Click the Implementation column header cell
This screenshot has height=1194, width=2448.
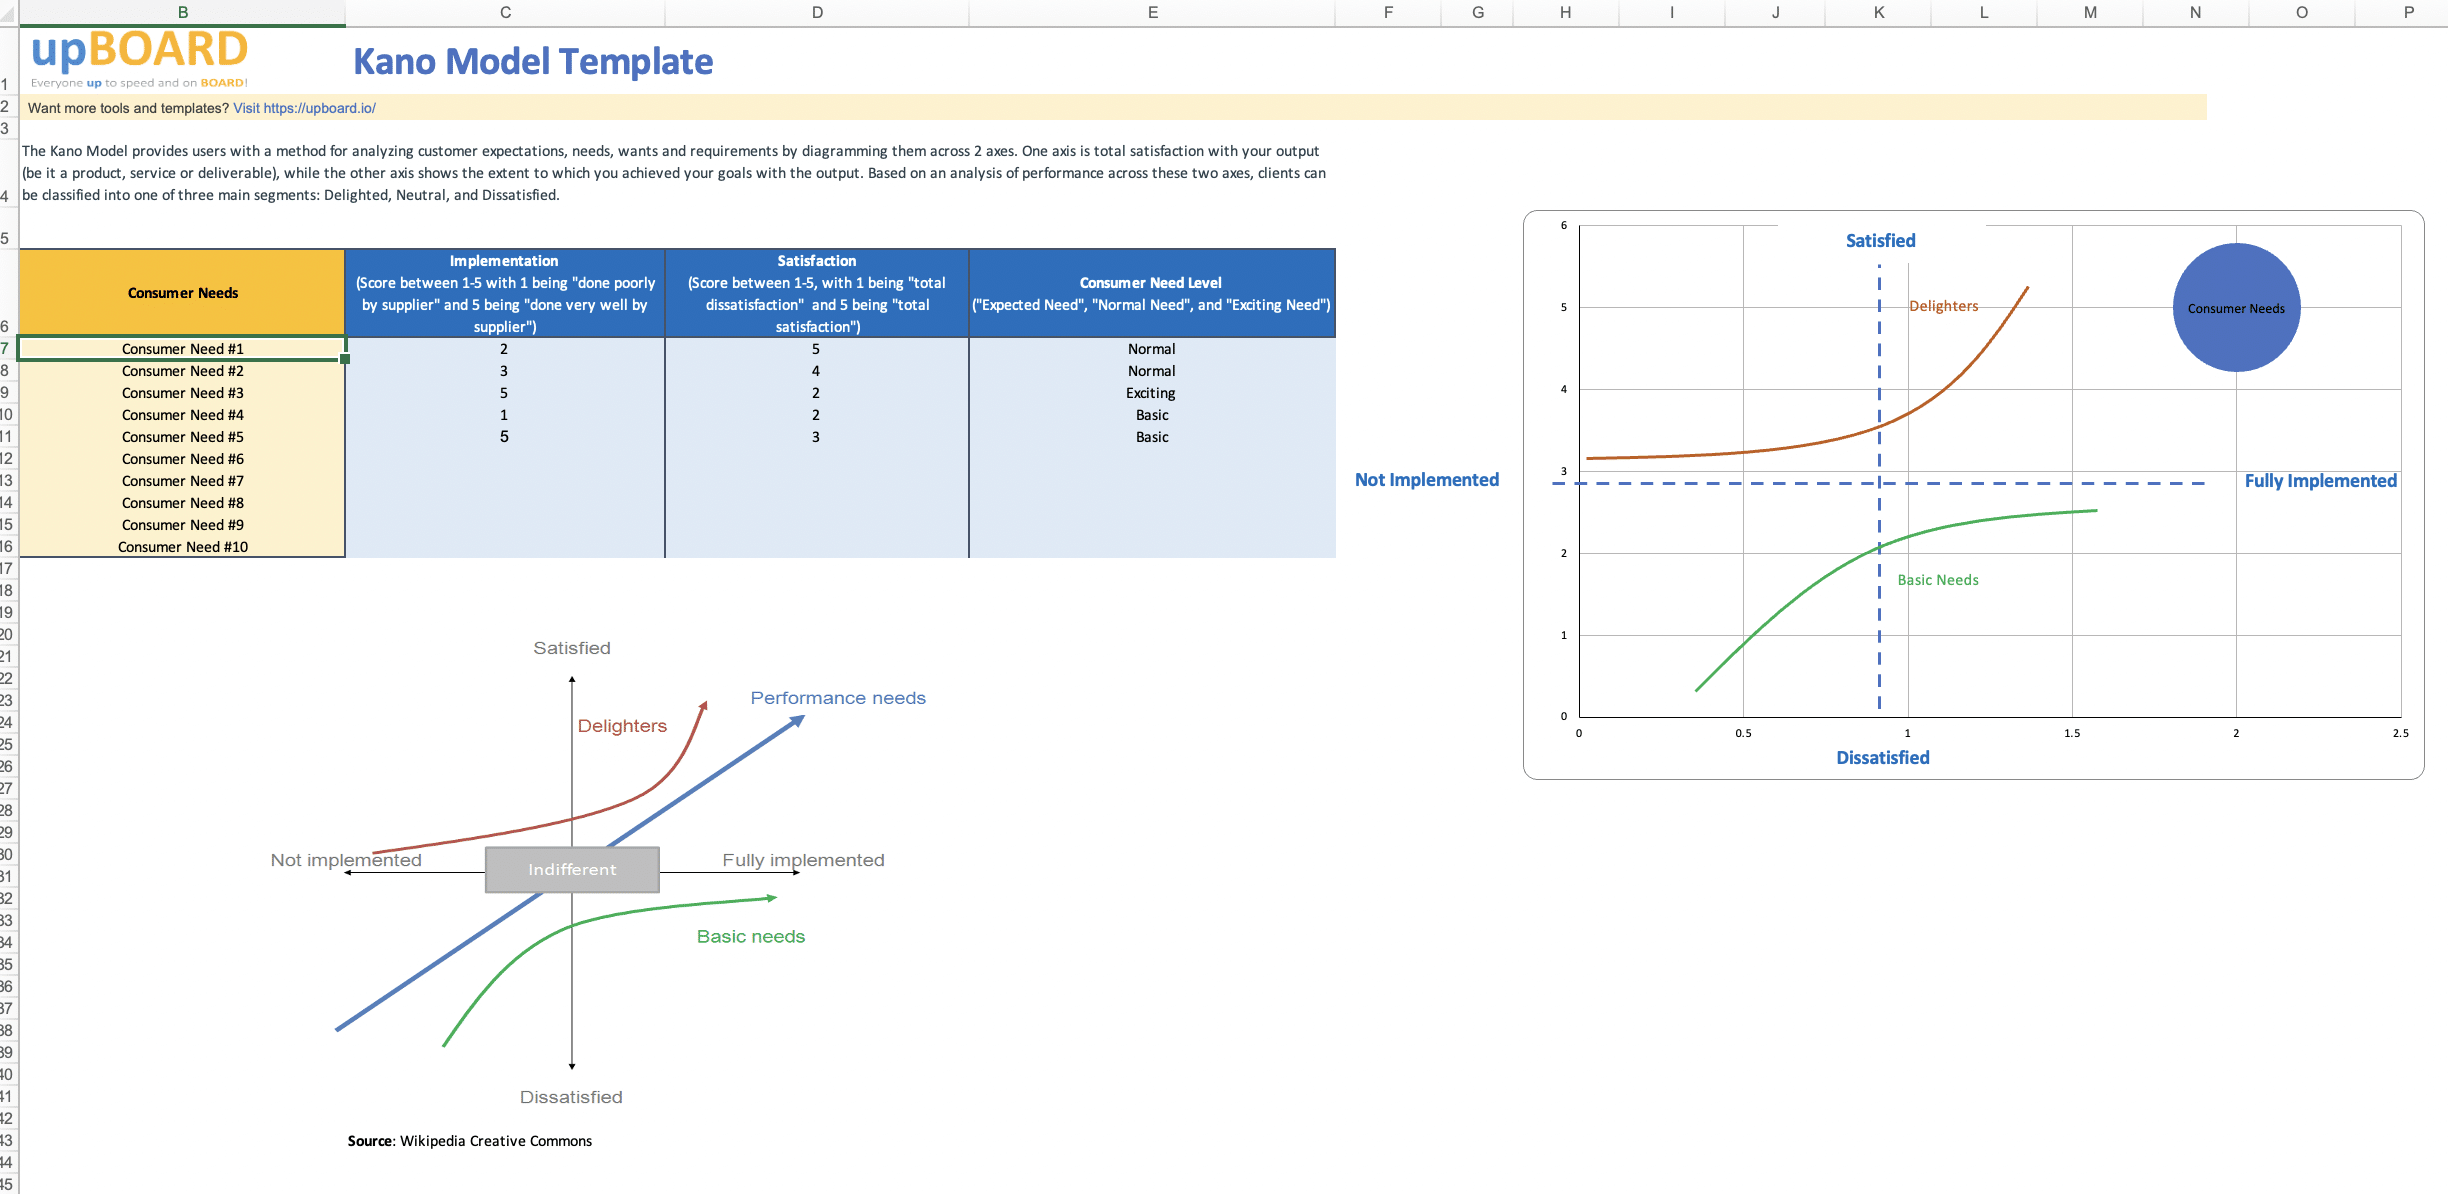[504, 293]
